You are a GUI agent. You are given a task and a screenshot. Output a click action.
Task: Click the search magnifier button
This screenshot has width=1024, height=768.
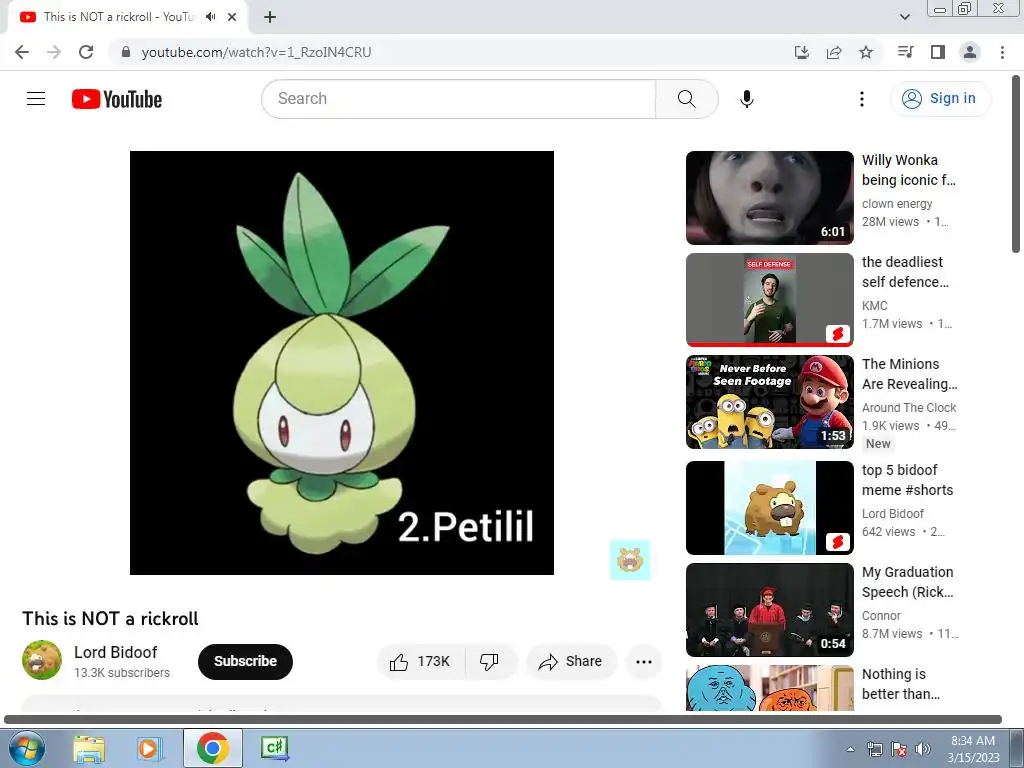(686, 99)
